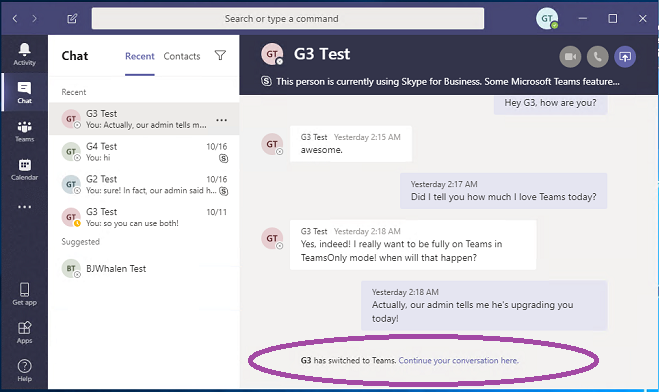Switch to the Contacts tab

click(182, 56)
